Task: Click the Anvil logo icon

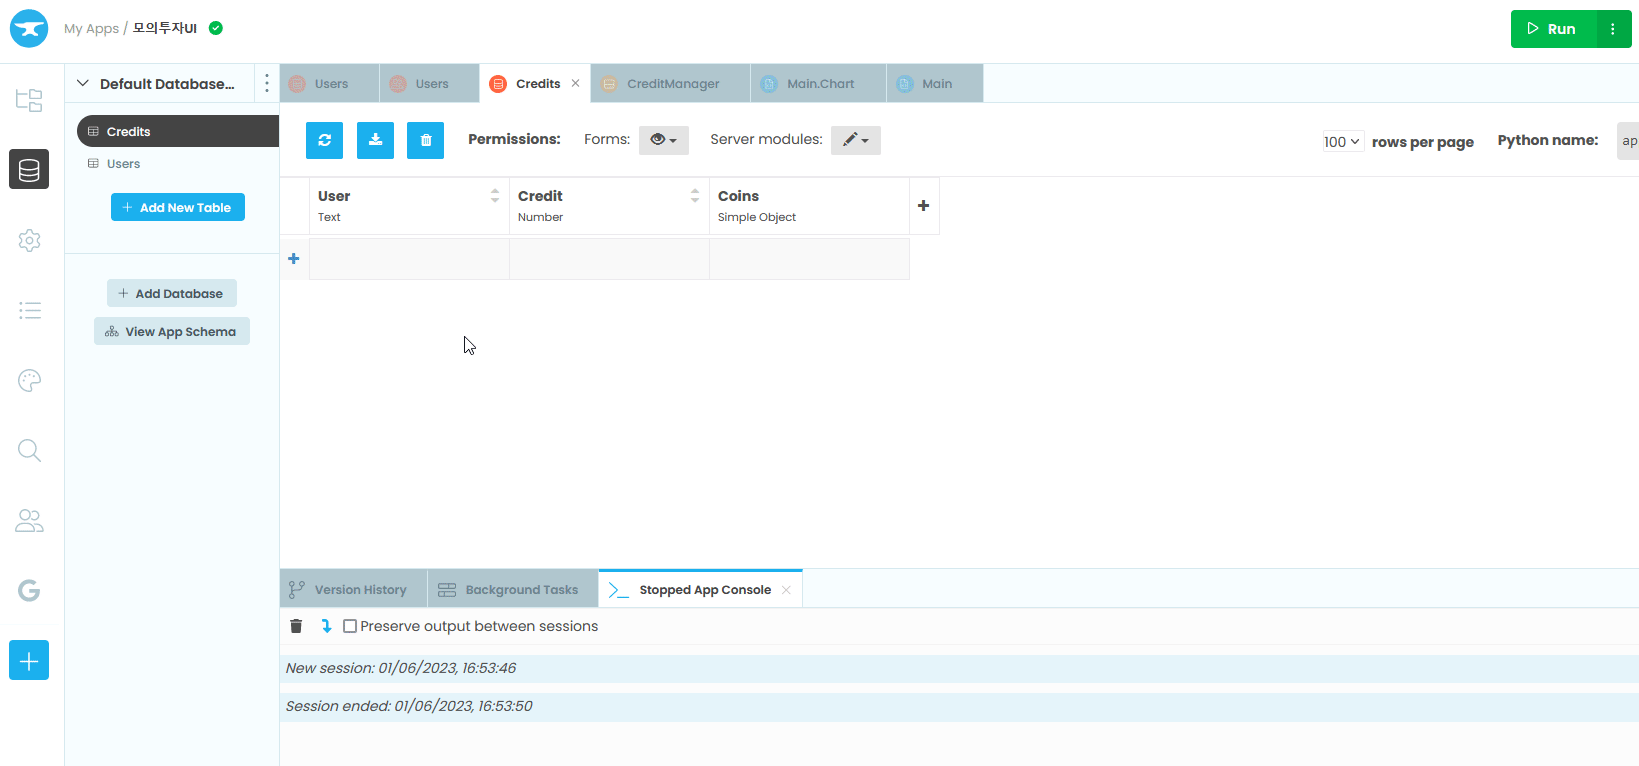Action: (29, 29)
